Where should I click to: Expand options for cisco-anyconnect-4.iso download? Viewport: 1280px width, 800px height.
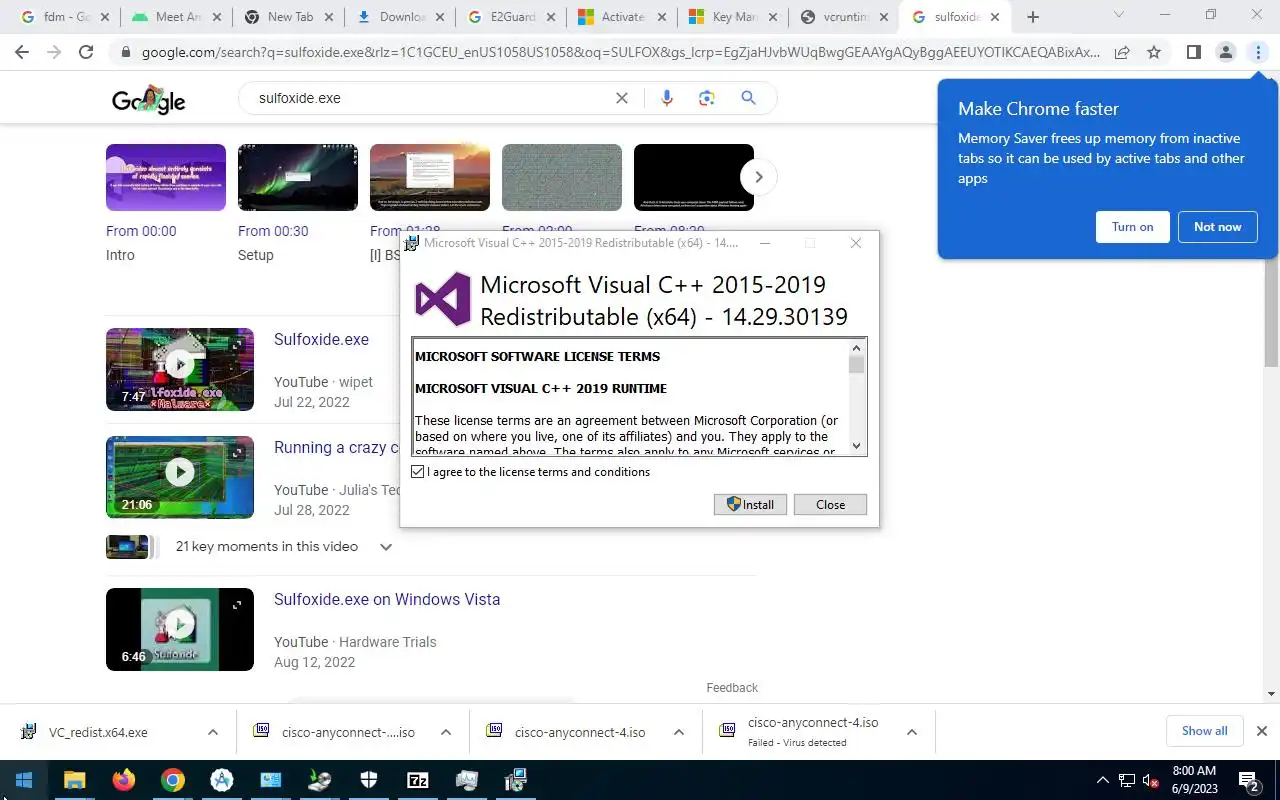[678, 733]
